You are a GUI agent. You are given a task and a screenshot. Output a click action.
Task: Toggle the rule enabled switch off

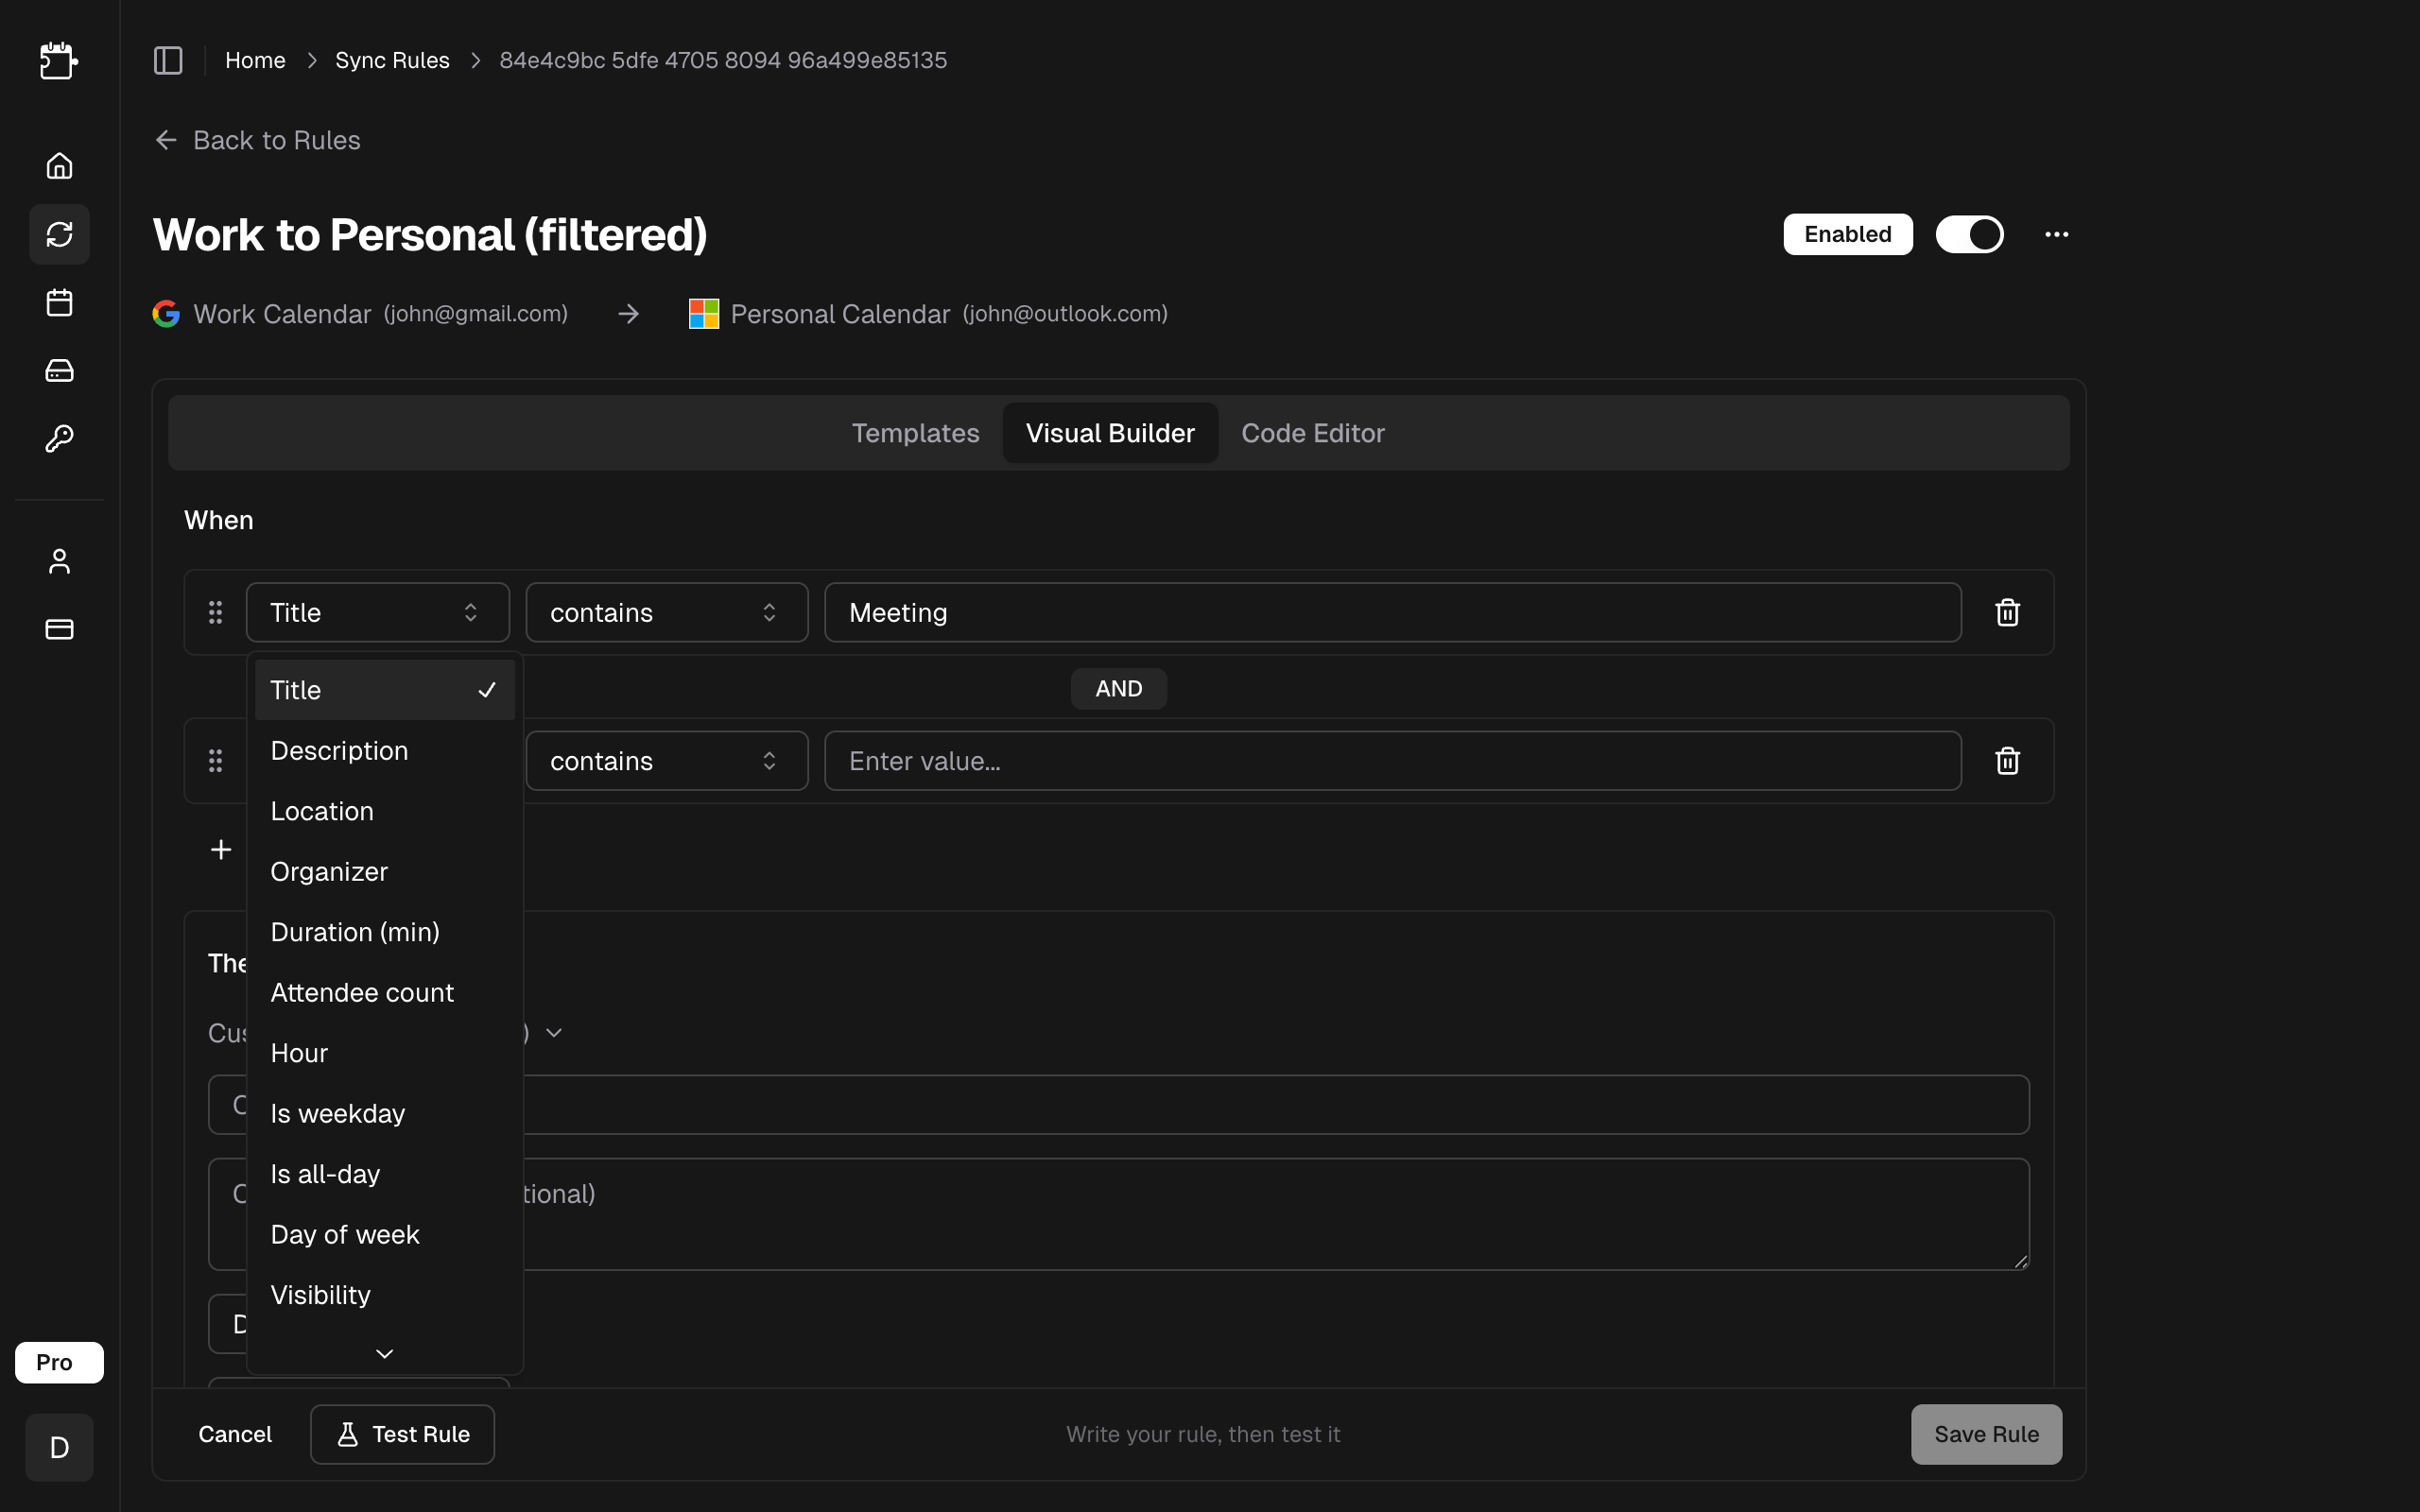tap(1969, 234)
